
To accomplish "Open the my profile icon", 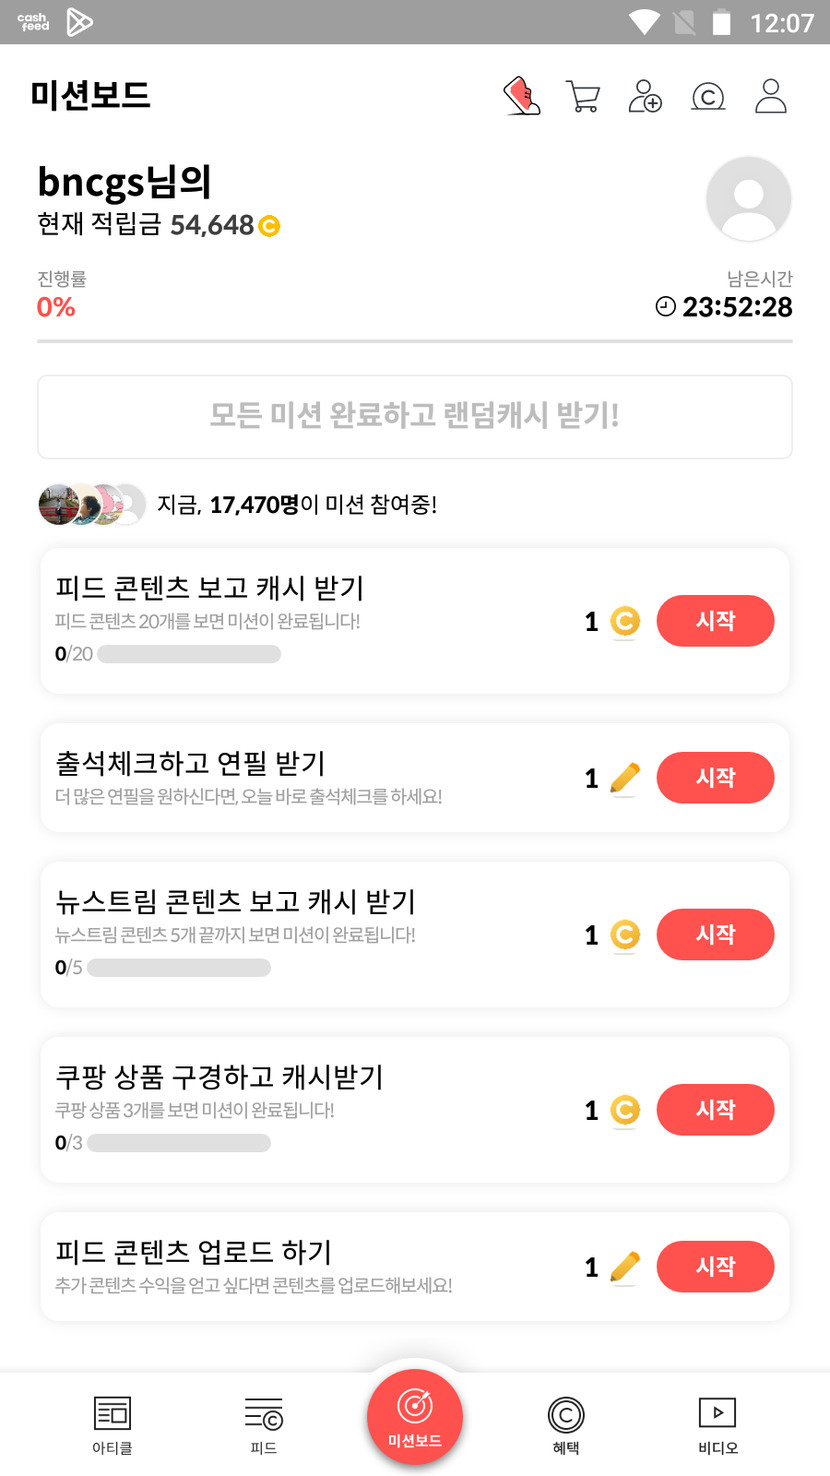I will coord(771,96).
